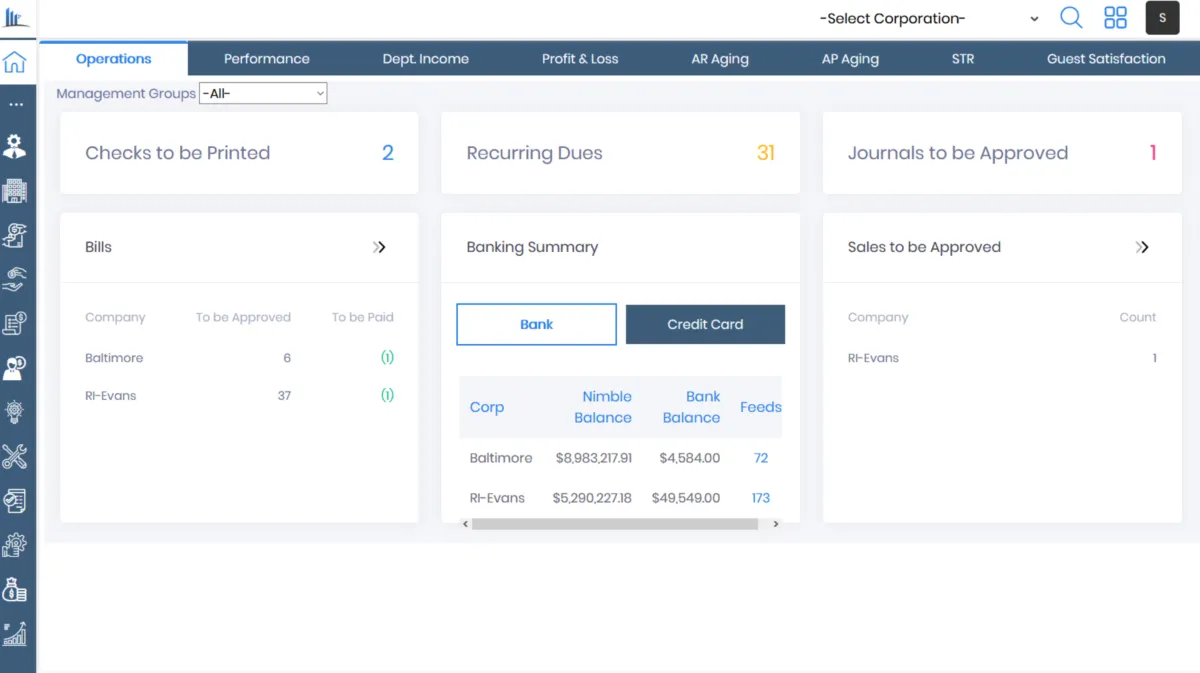Click the three dots sidebar icon

click(x=15, y=104)
